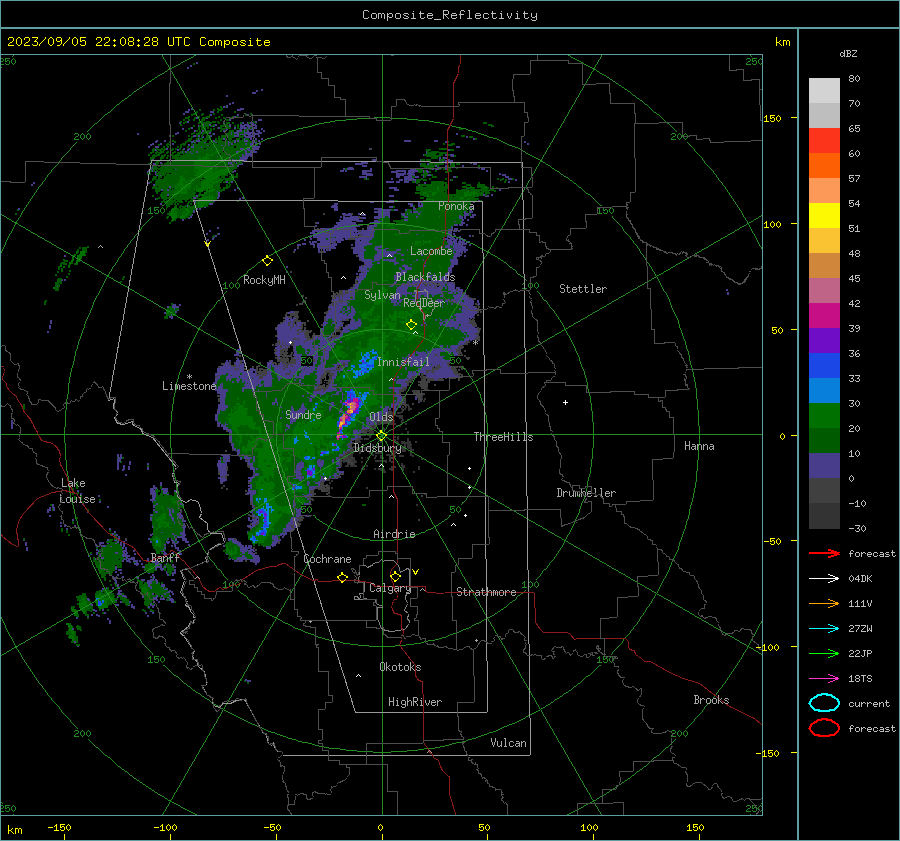Pick the yellow 51-54 dBZ swatch
Screen dimensions: 900x841
tap(824, 216)
